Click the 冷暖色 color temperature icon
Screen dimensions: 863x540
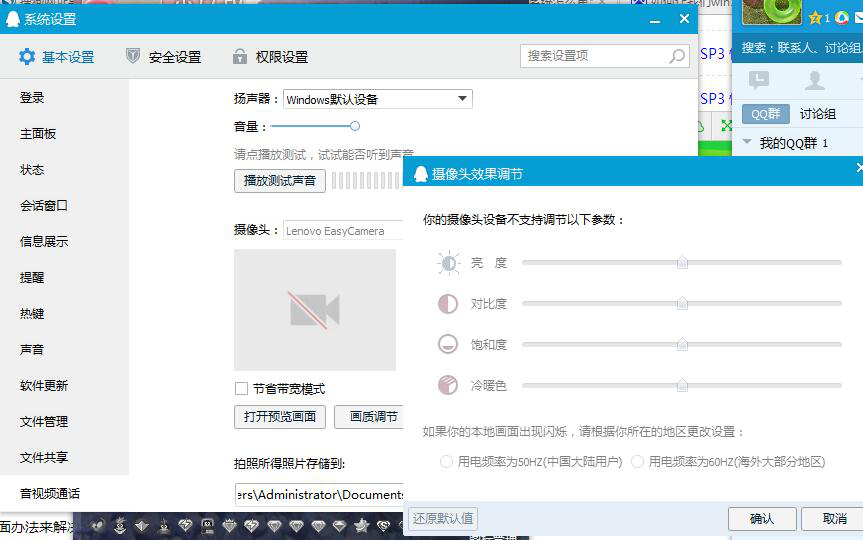(x=447, y=385)
